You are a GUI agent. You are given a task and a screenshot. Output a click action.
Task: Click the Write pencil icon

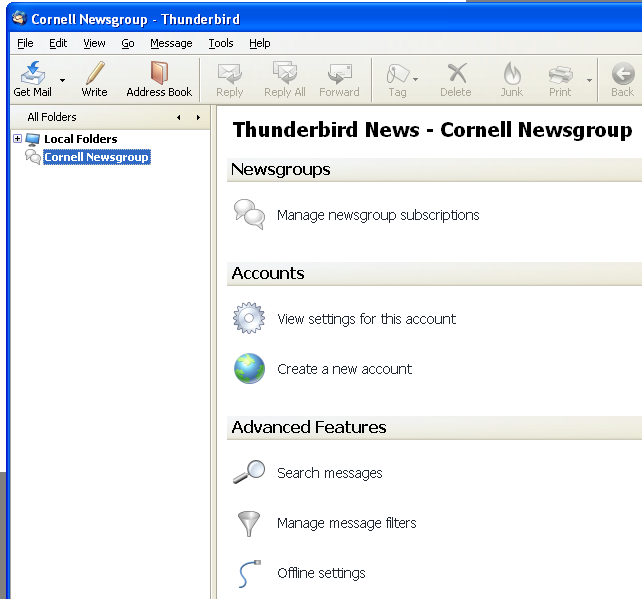94,74
